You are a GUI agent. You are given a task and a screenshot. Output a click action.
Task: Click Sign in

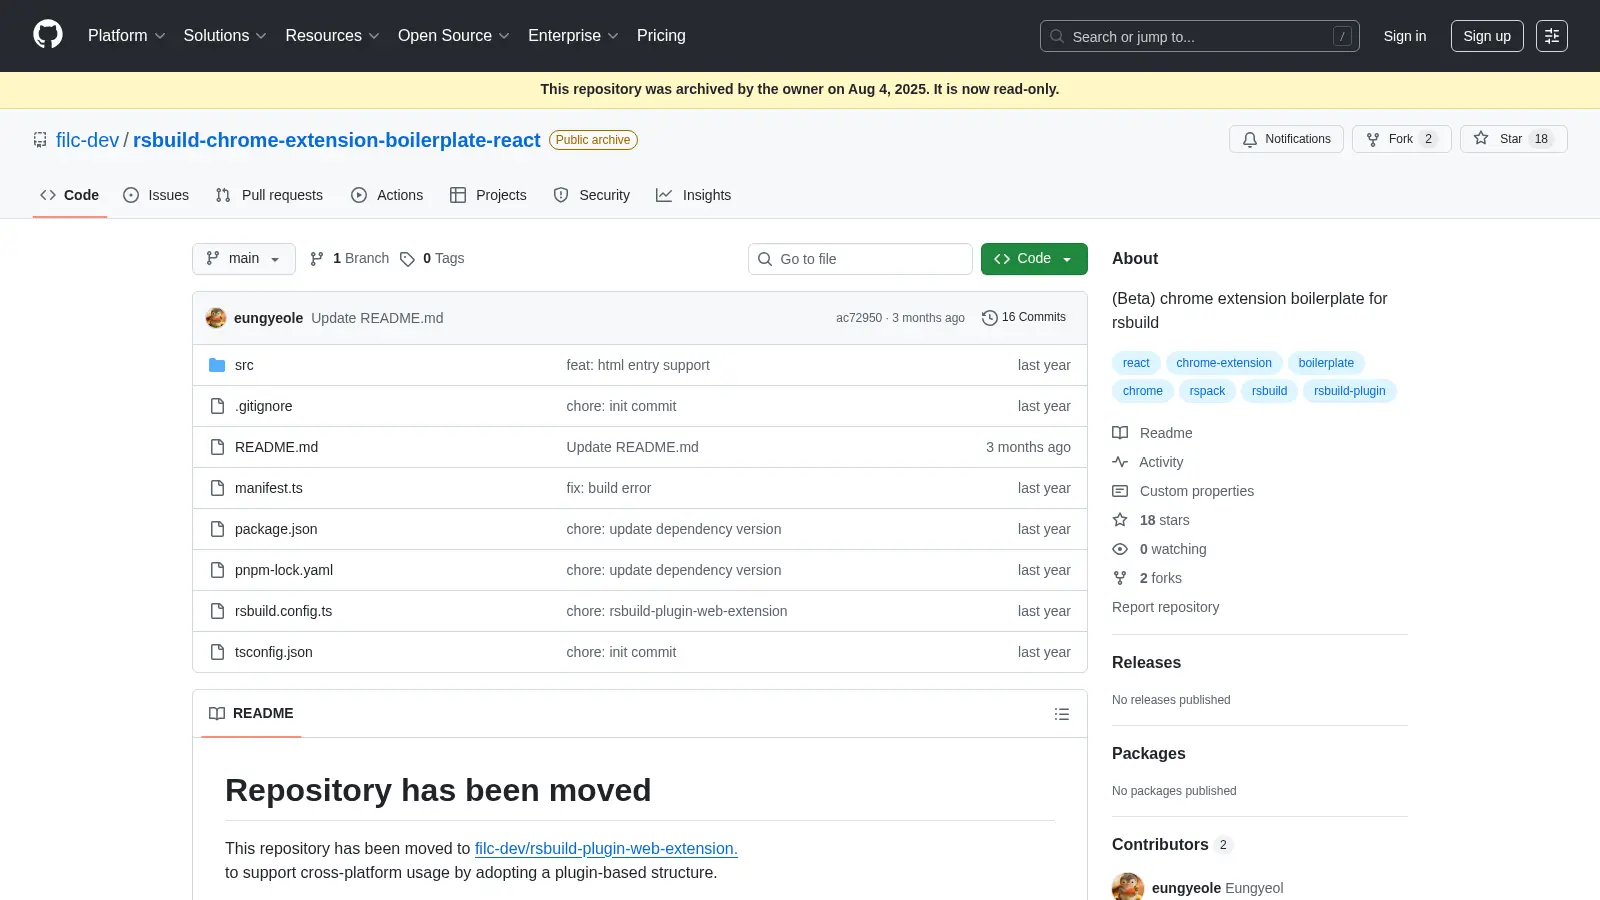[x=1405, y=36]
